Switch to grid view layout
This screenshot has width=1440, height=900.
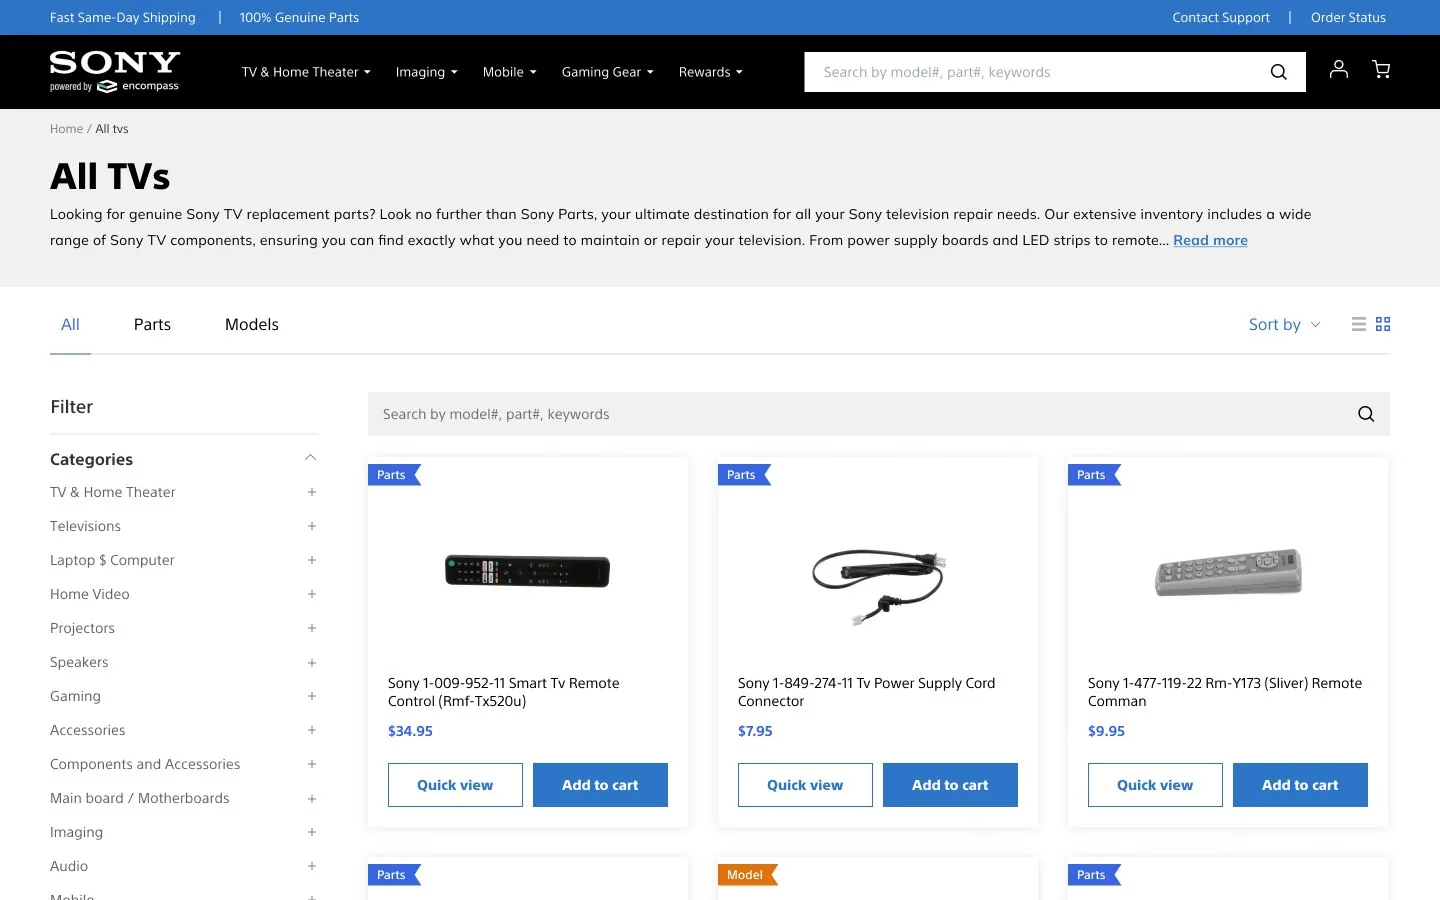pyautogui.click(x=1383, y=324)
